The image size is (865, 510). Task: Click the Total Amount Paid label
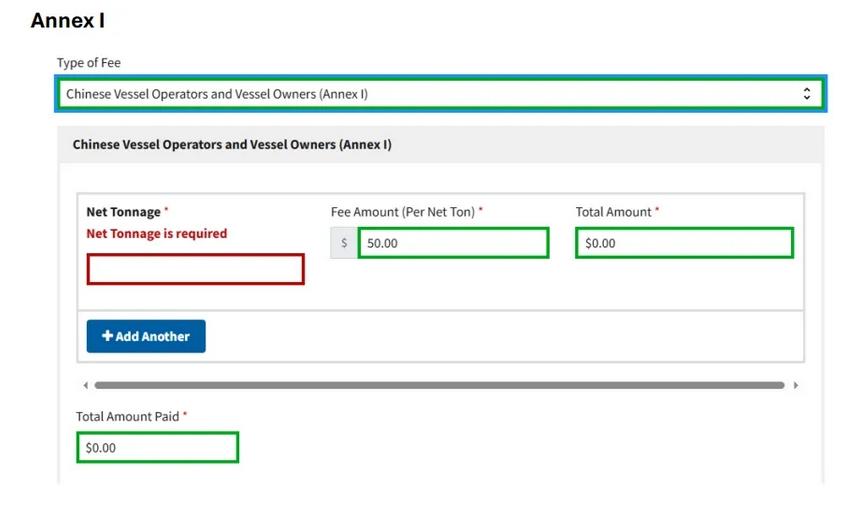127,417
